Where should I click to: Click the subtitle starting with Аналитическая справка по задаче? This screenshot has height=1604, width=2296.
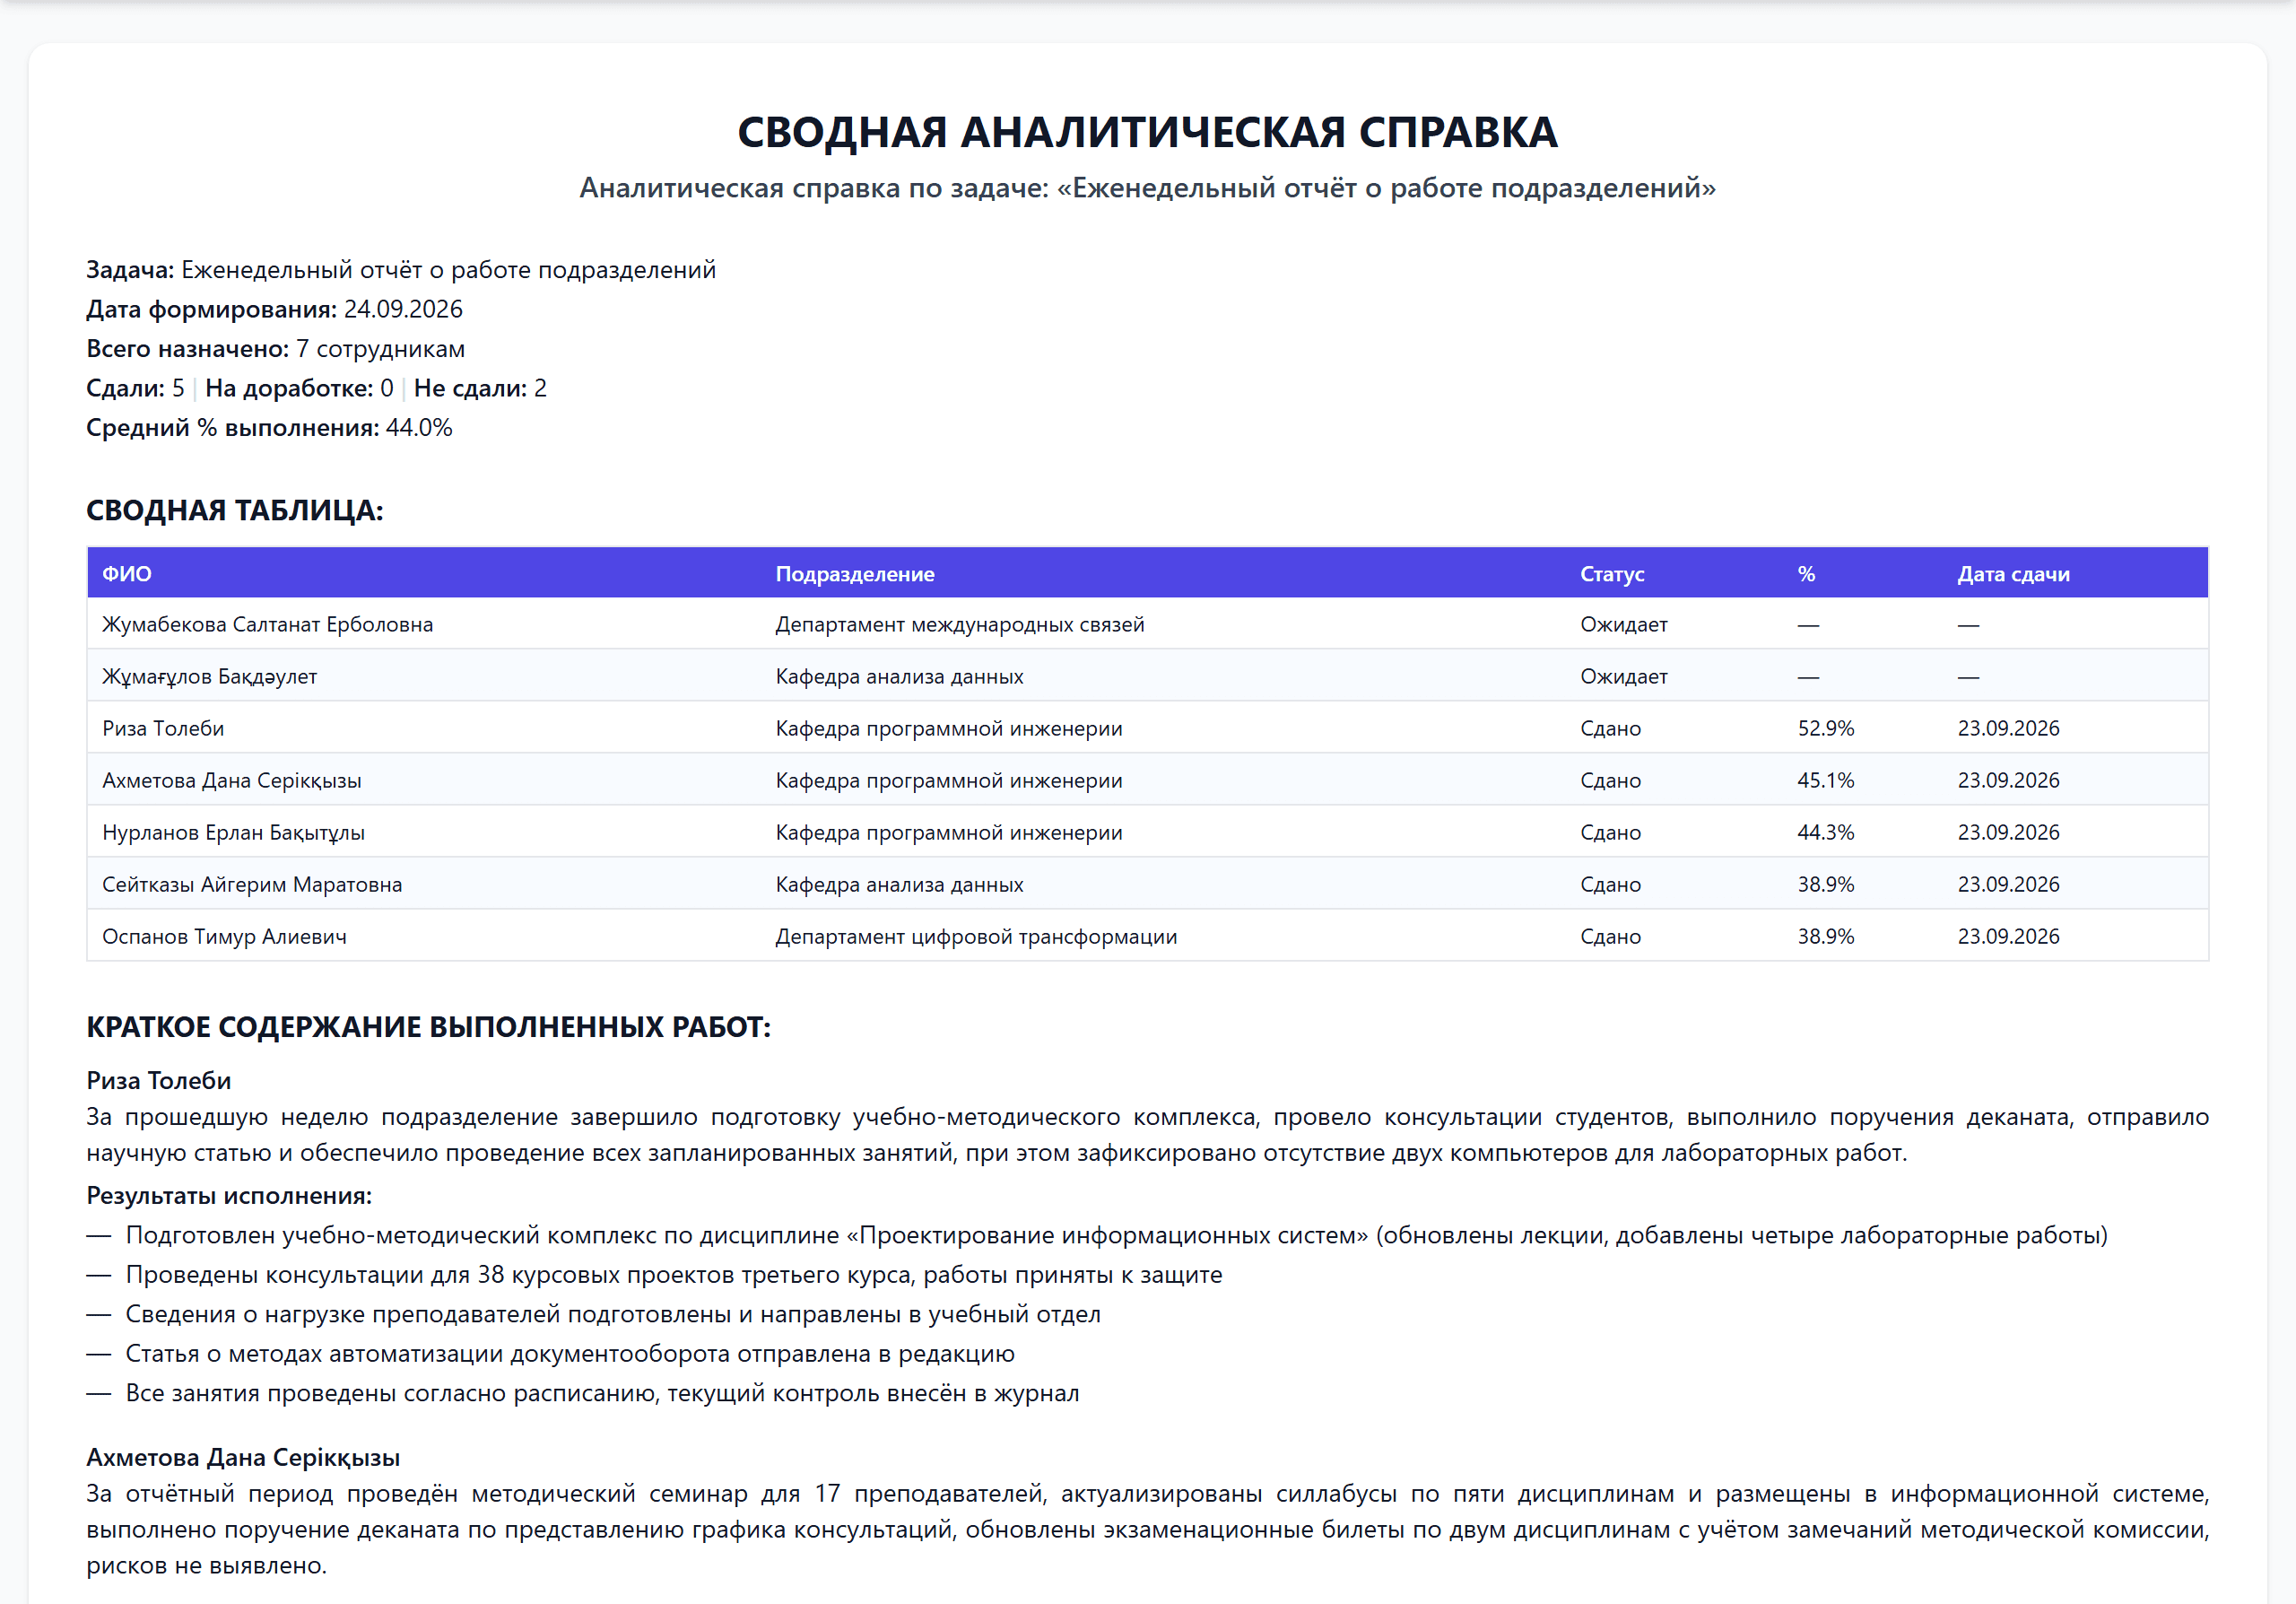coord(1147,188)
